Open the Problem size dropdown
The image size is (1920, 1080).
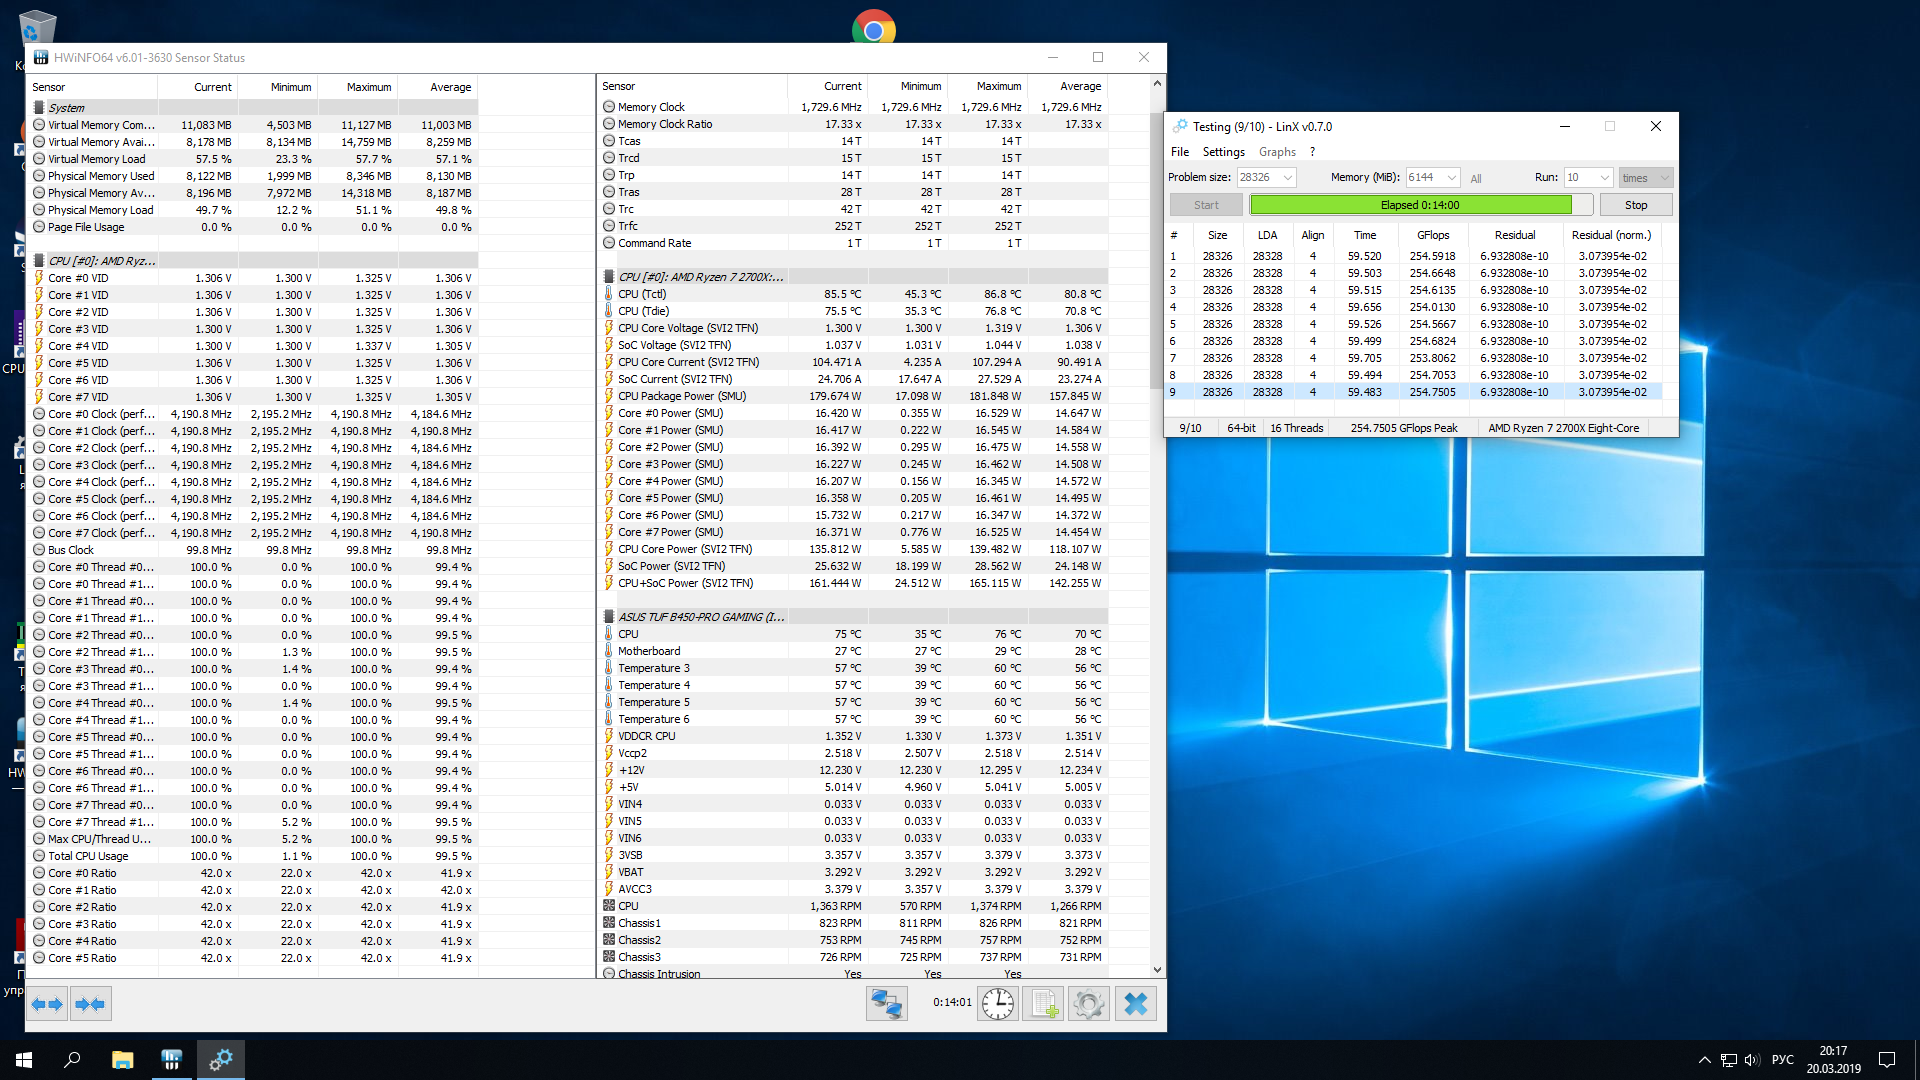pyautogui.click(x=1287, y=178)
